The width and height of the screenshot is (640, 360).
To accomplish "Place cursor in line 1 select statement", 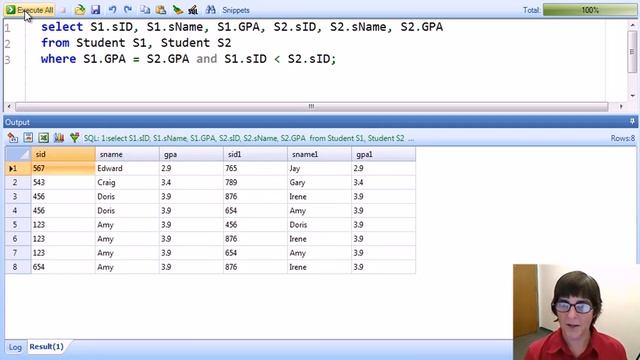I will click(242, 27).
